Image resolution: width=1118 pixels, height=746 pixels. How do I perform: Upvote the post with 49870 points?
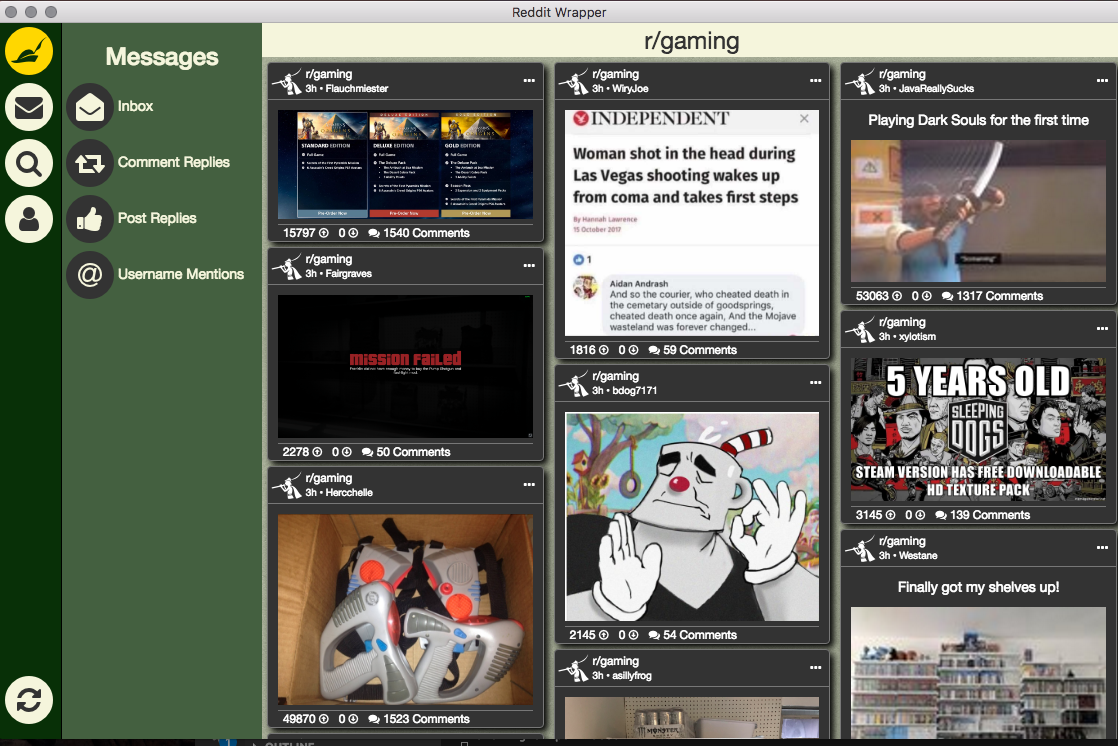pyautogui.click(x=324, y=719)
